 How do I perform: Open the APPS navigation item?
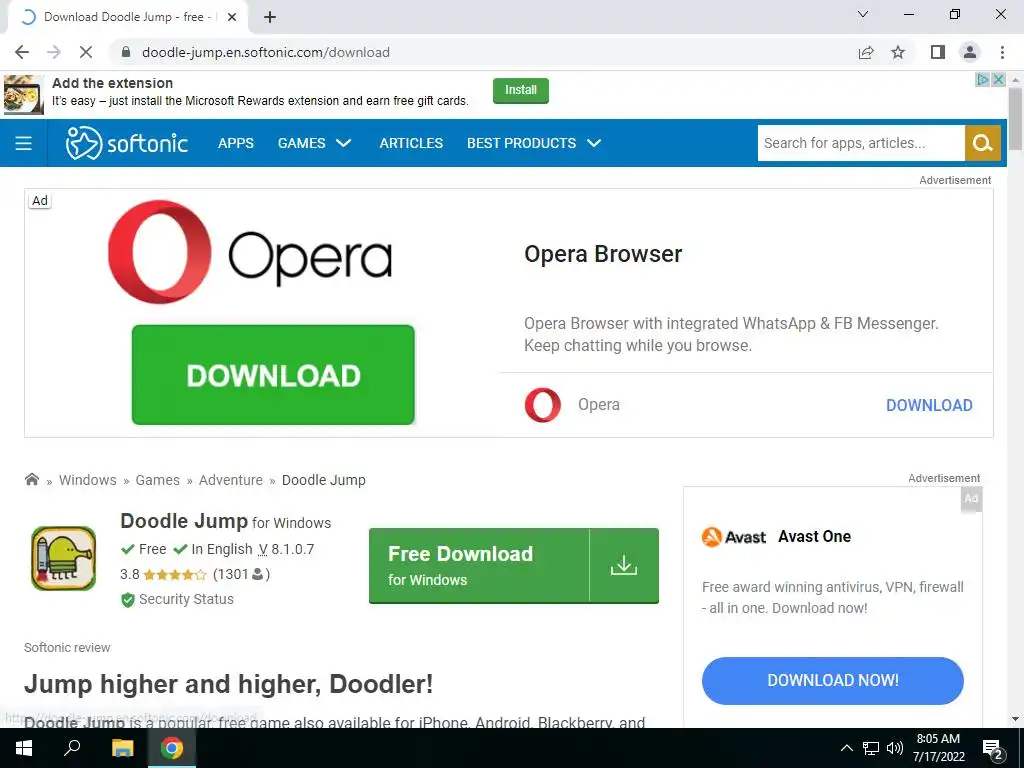236,143
